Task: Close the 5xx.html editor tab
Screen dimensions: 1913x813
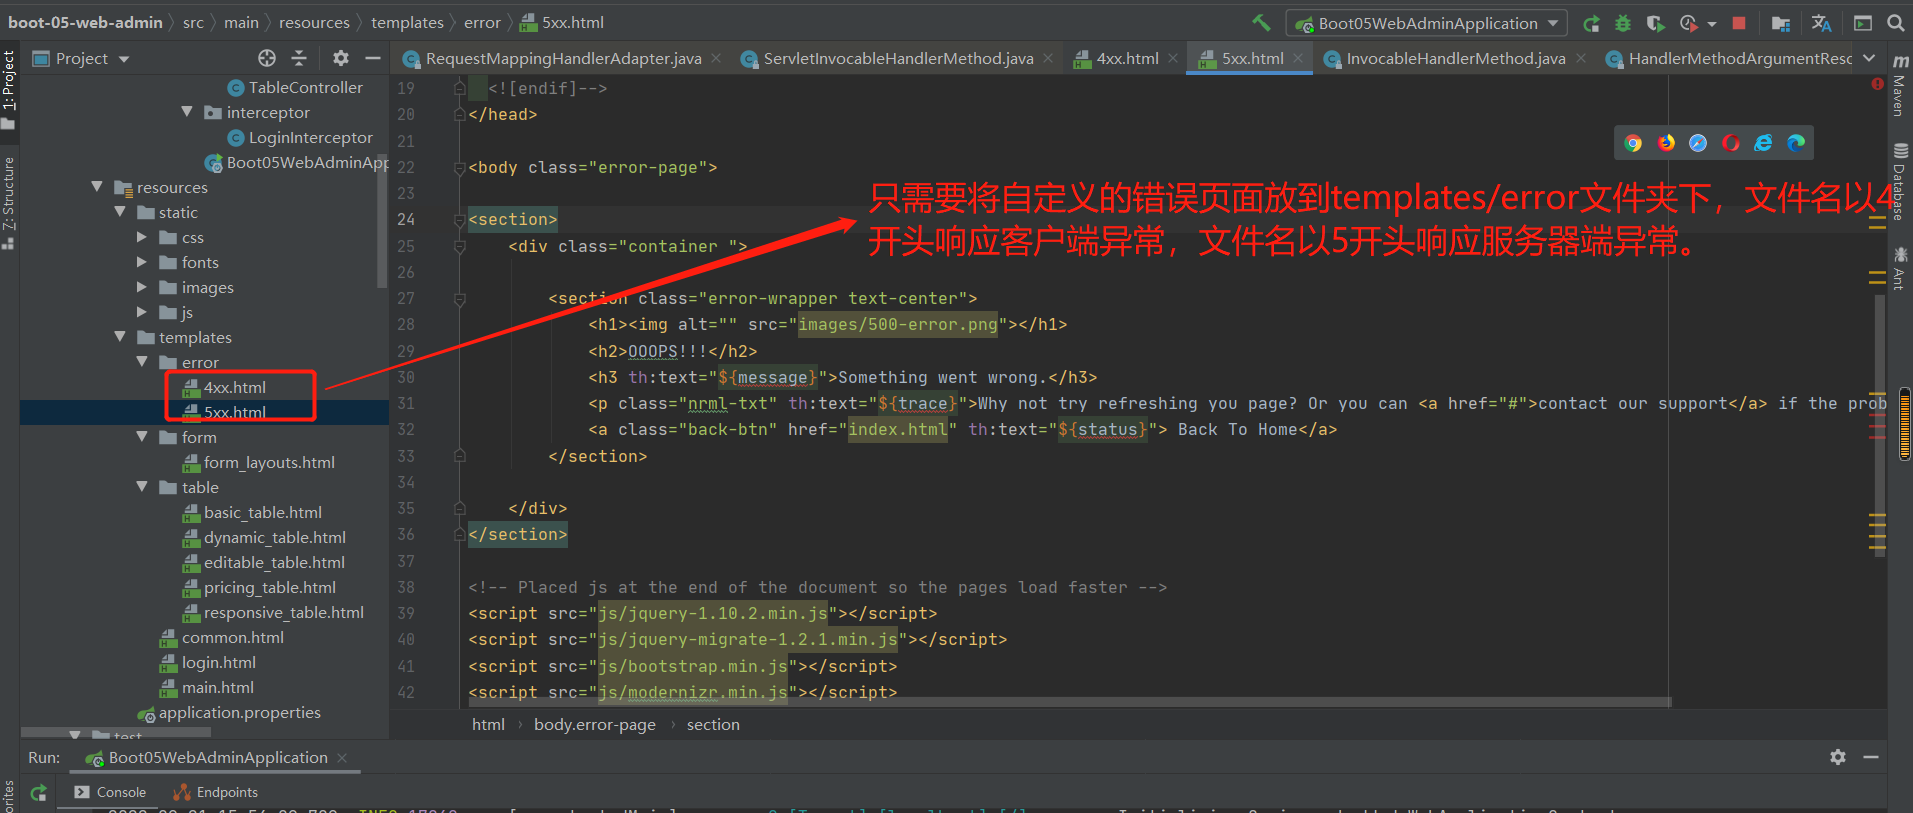Action: point(1298,59)
